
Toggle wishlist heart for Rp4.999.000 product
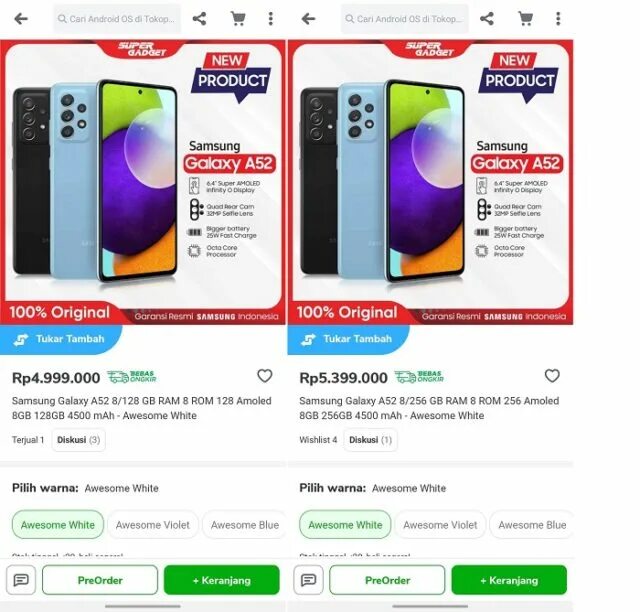click(264, 376)
